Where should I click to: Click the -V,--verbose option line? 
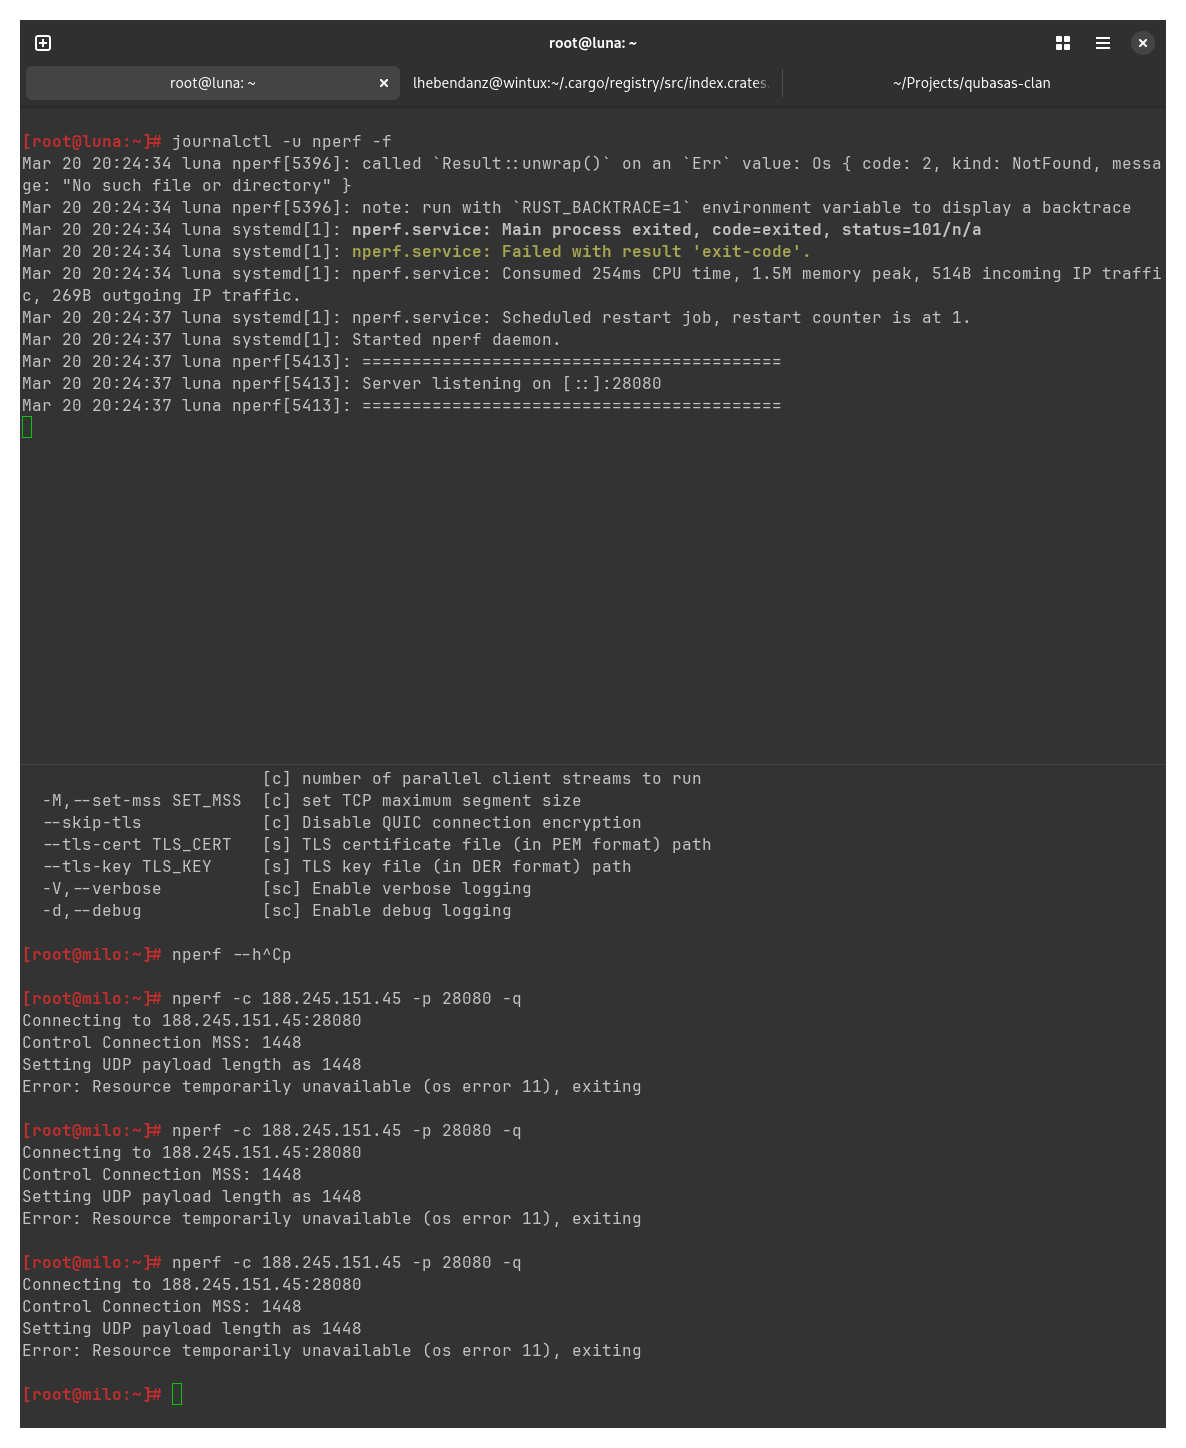click(101, 889)
